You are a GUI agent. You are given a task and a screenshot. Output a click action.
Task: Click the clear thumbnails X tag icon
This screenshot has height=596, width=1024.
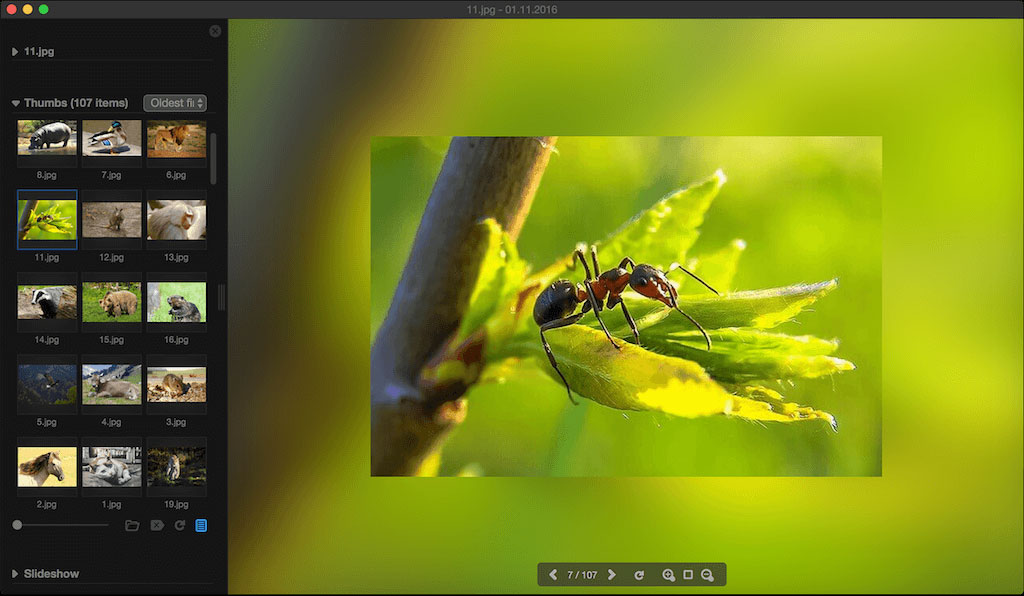click(157, 525)
